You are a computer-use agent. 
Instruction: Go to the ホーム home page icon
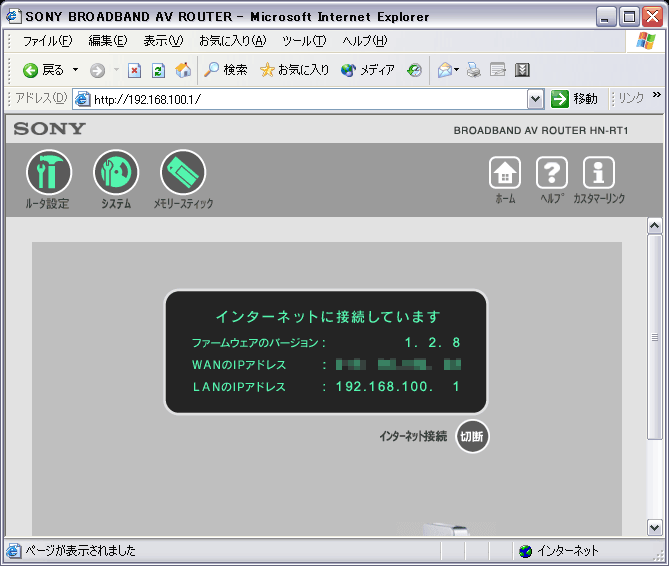click(x=505, y=172)
